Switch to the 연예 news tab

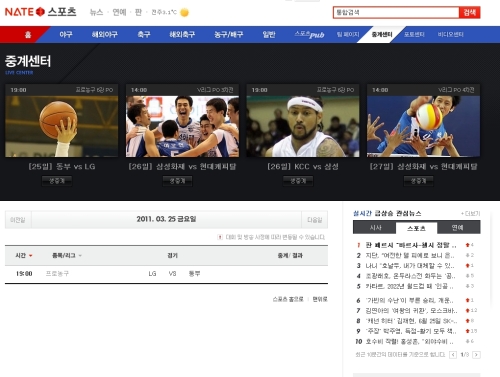[458, 228]
